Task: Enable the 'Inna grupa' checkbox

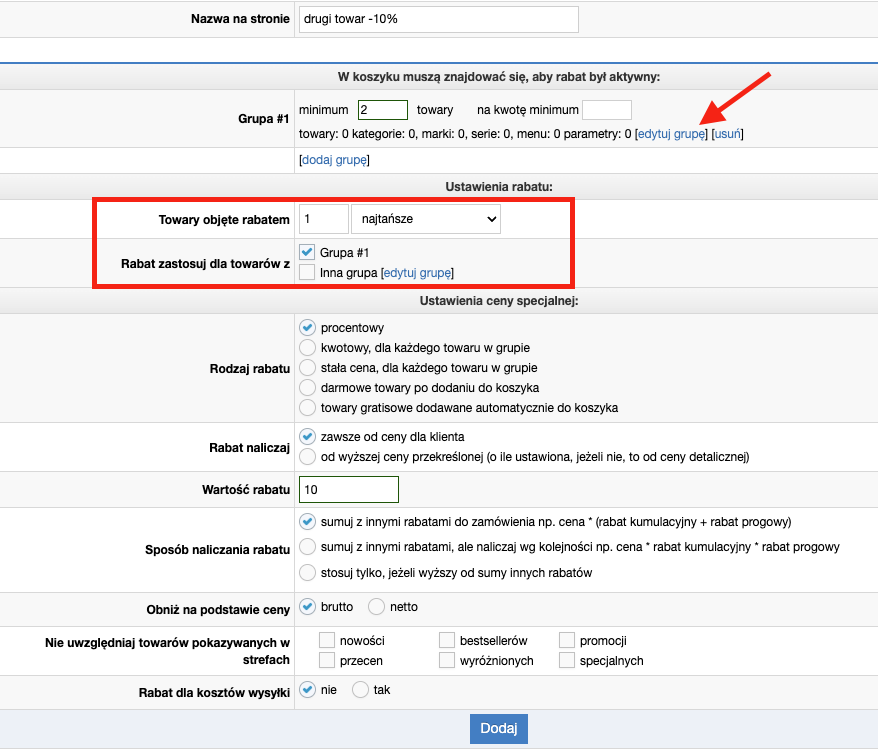Action: coord(307,272)
